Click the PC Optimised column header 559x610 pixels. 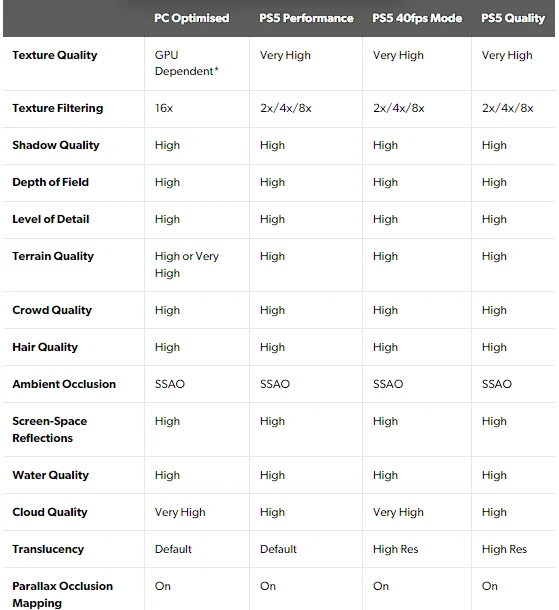click(x=191, y=18)
